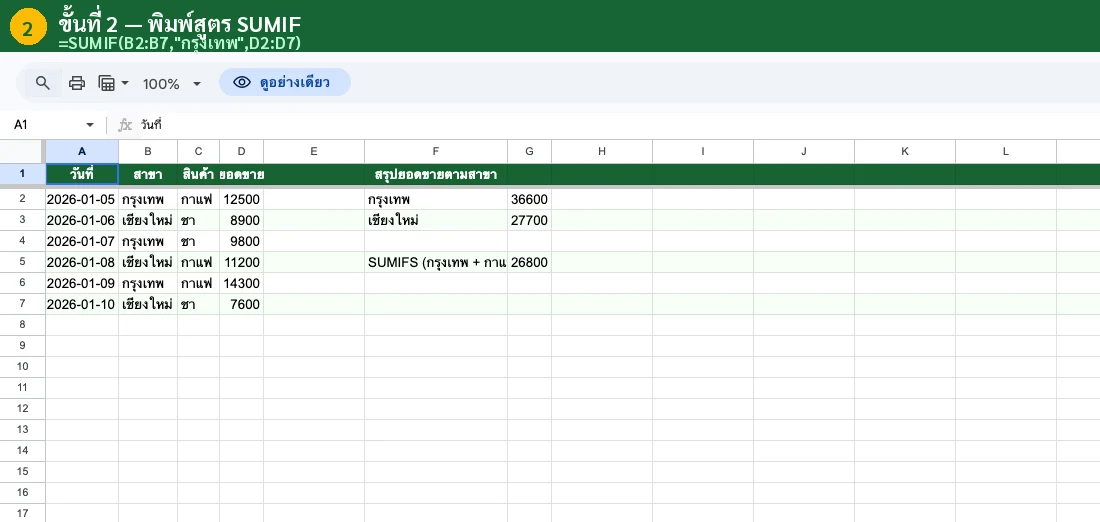Viewport: 1100px width, 522px height.
Task: Open the filter views table icon
Action: 113,83
